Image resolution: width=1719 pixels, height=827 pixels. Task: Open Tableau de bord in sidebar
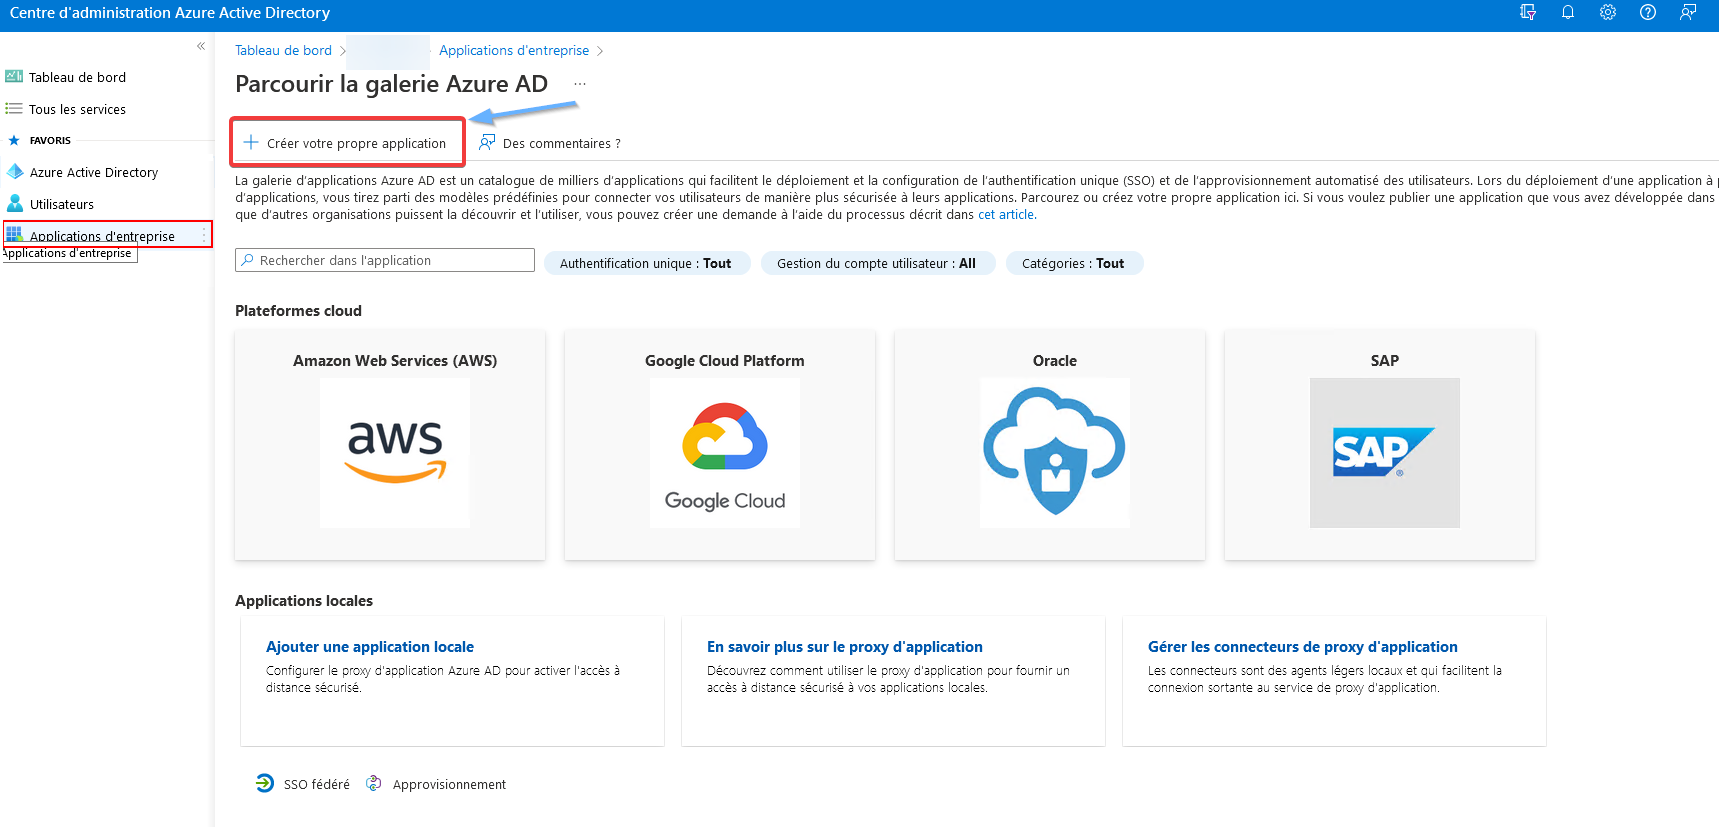pos(77,78)
